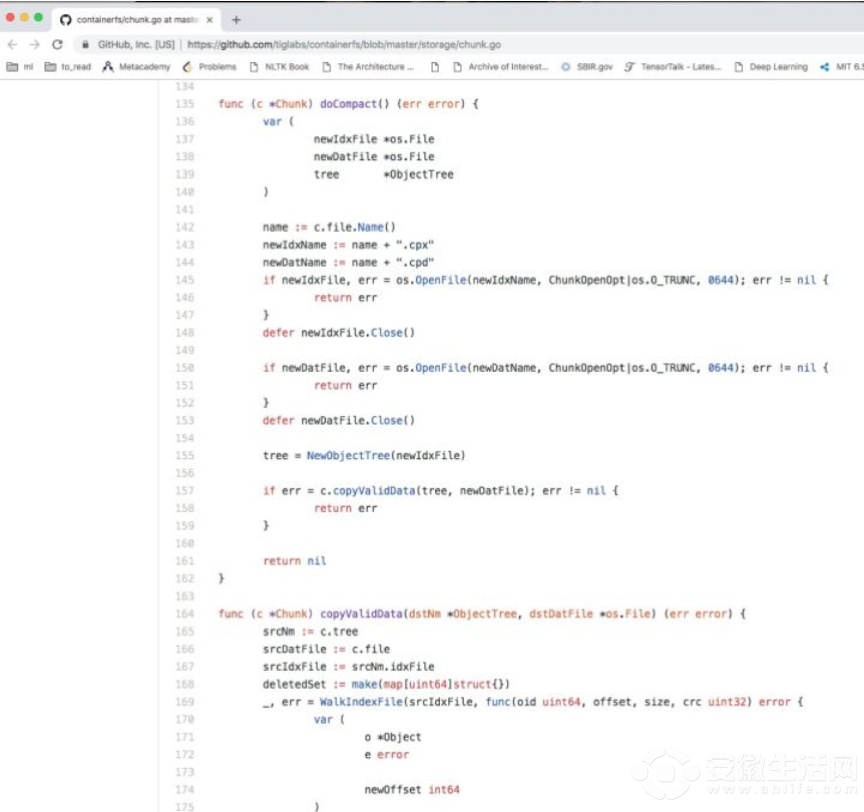Viewport: 864px width, 812px height.
Task: Open the MIT 6.S bookmark
Action: tap(841, 67)
